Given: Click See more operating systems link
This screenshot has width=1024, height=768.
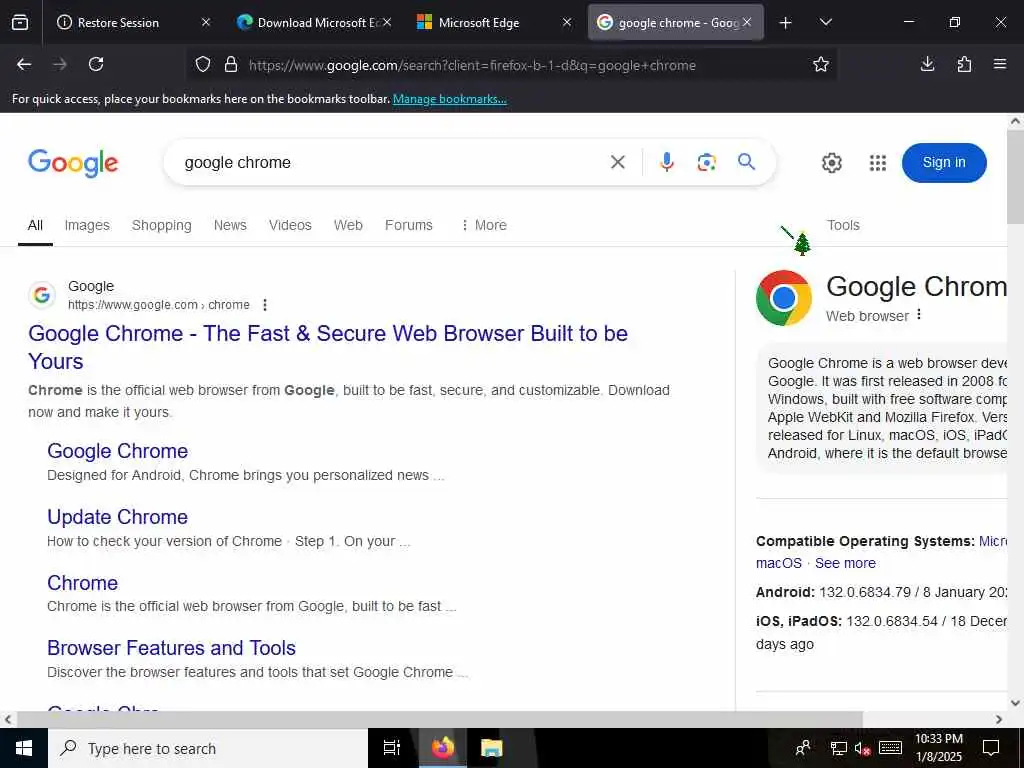Looking at the screenshot, I should click(845, 563).
